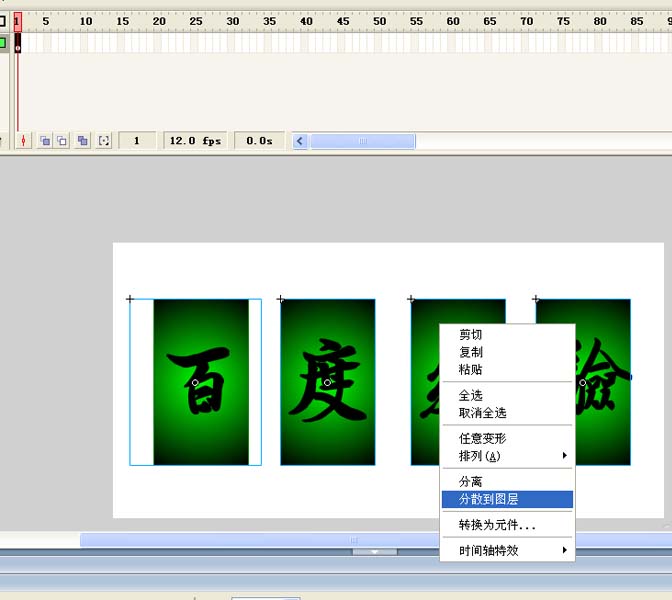Click the timeline horizontal scrollbar thumb
The height and width of the screenshot is (600, 672).
(x=363, y=141)
